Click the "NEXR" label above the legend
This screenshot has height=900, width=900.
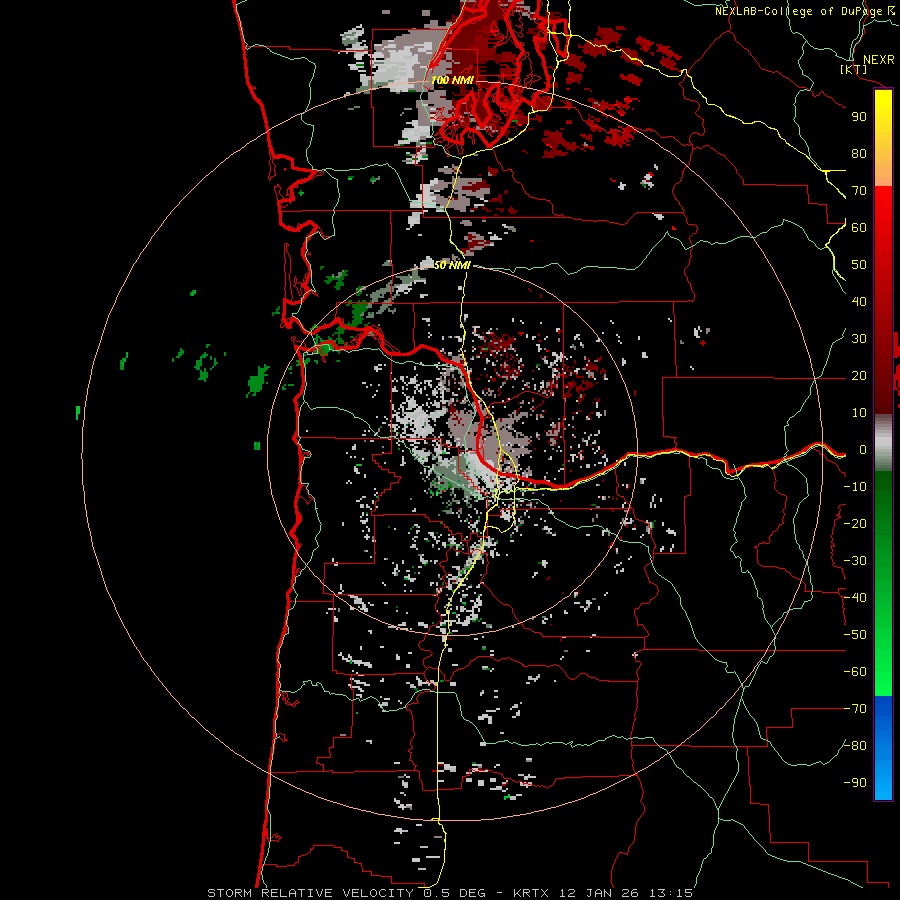(x=878, y=60)
